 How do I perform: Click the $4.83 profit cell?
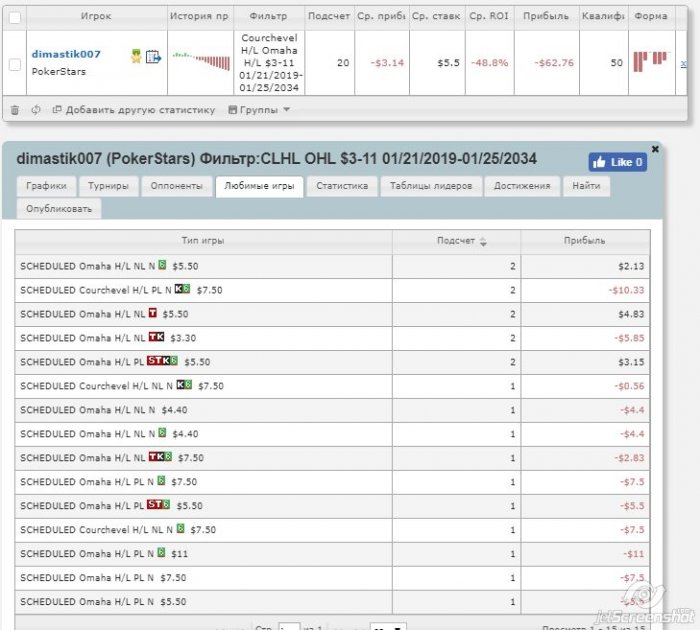(x=585, y=314)
